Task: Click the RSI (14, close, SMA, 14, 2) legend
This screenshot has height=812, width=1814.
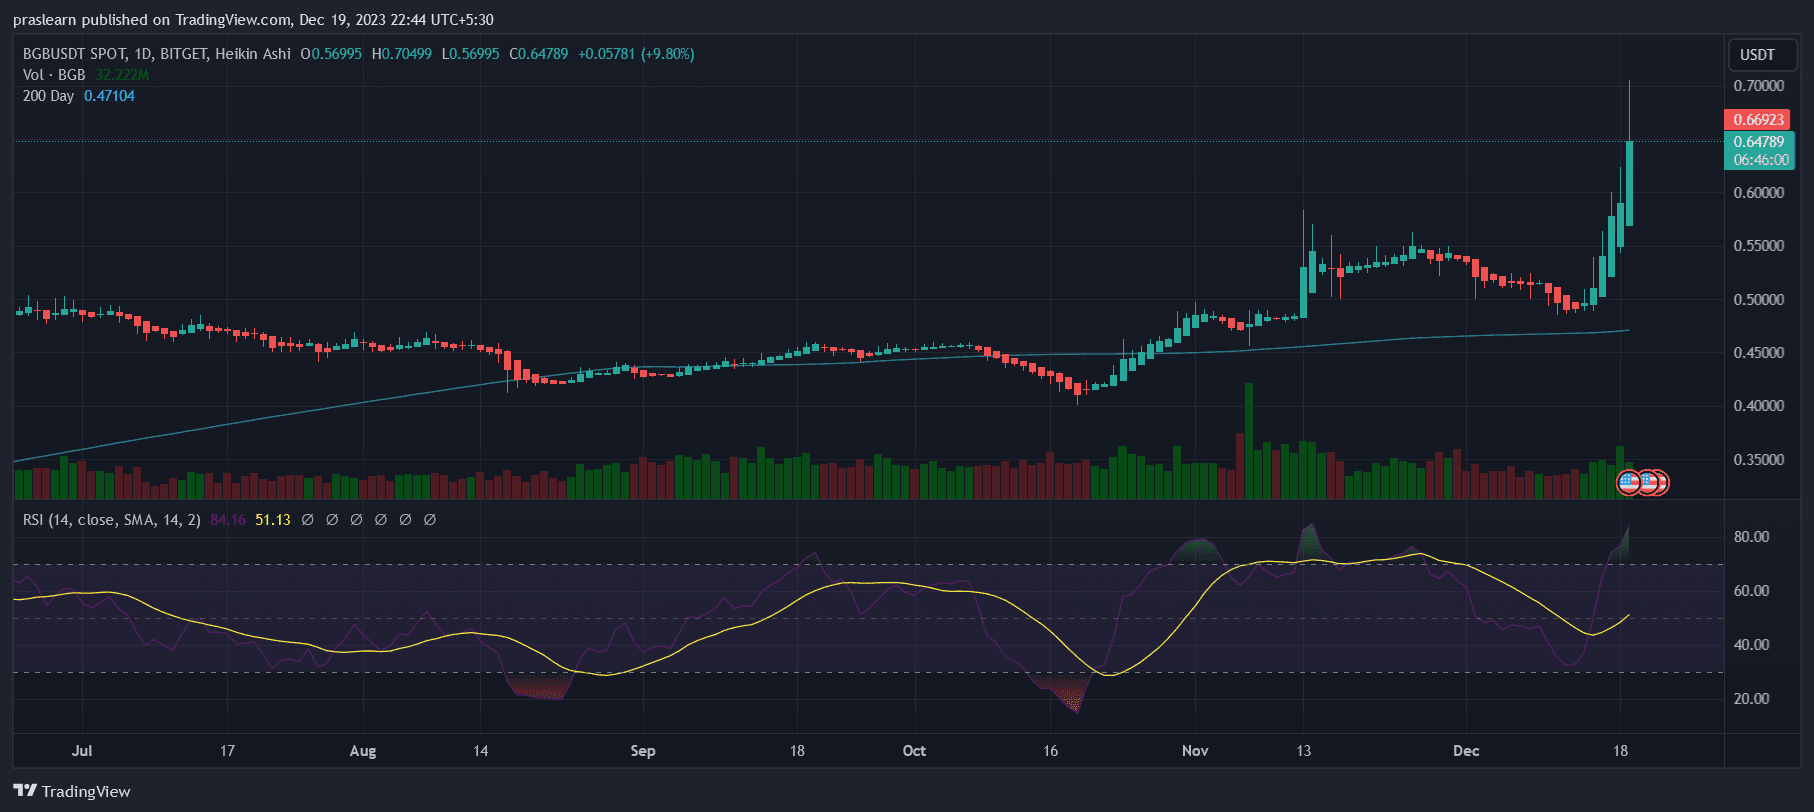Action: point(111,520)
